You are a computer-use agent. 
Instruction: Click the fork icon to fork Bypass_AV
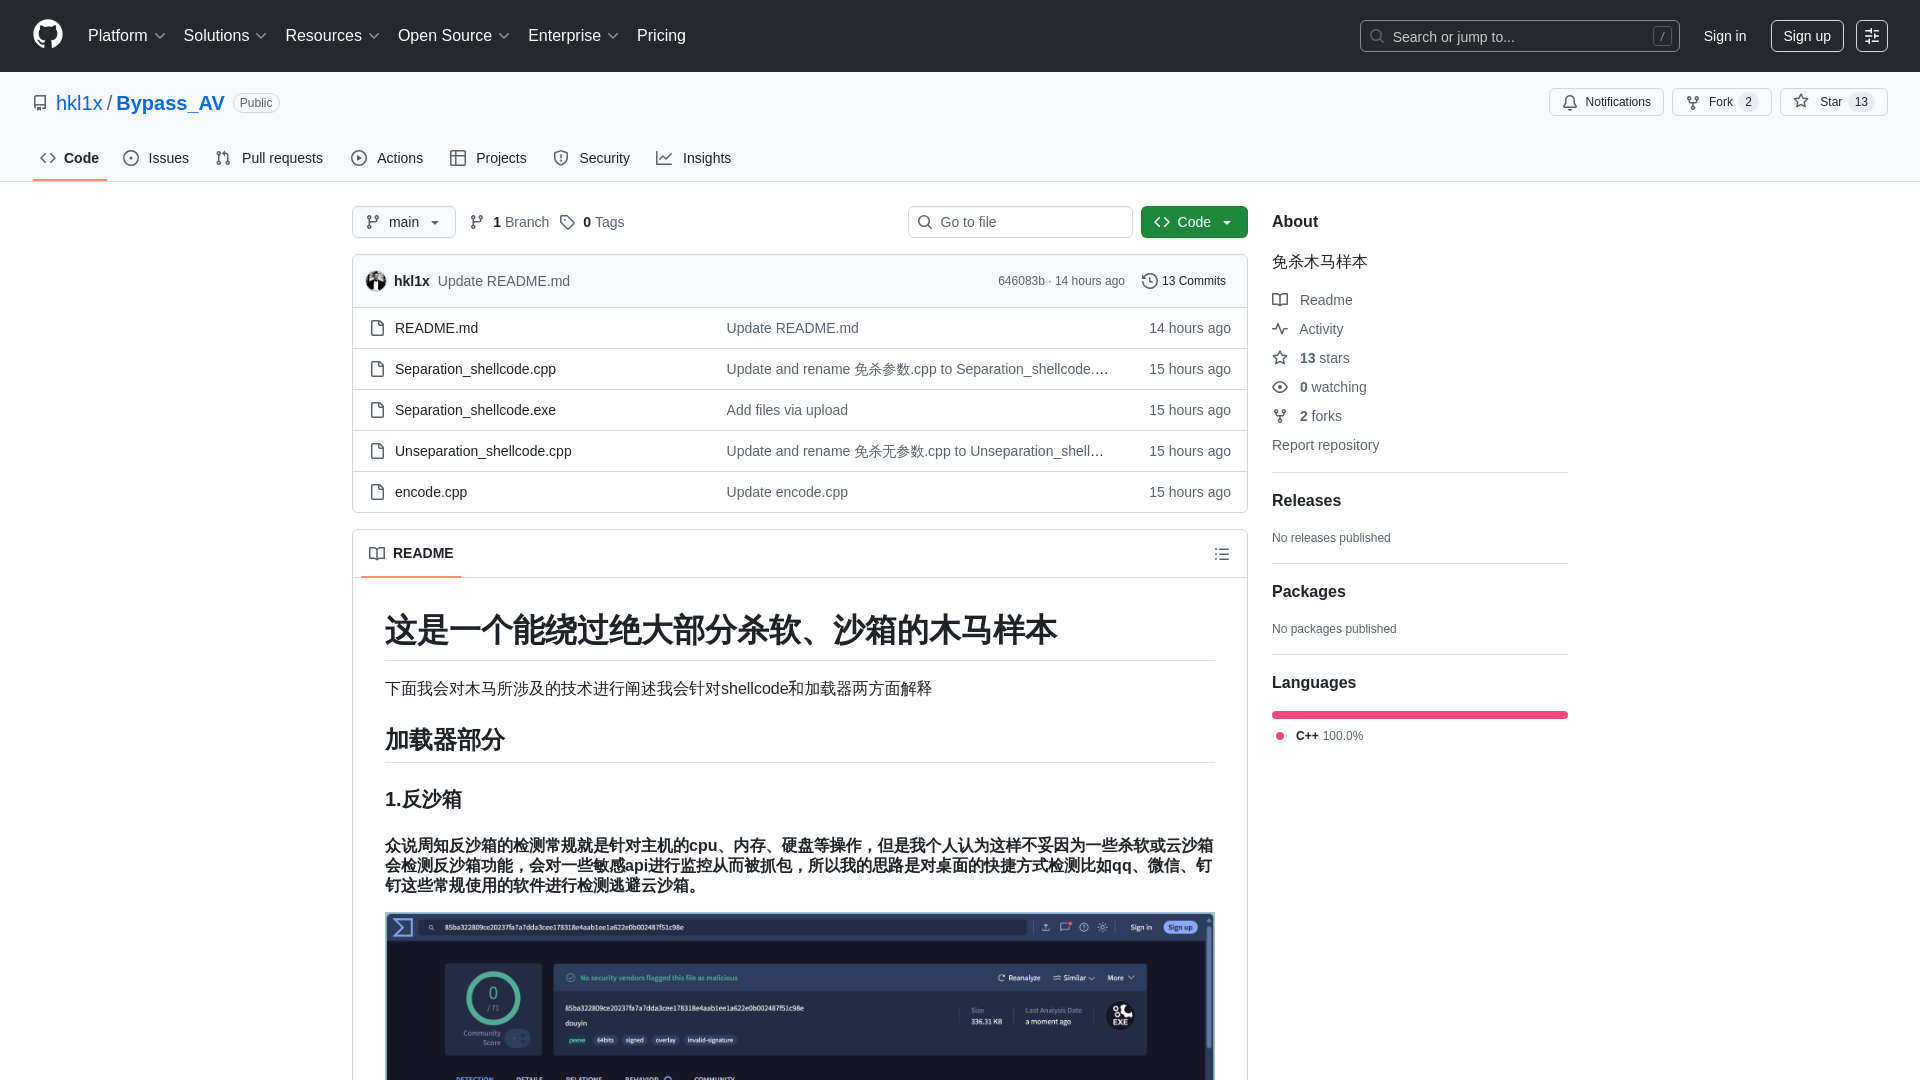pyautogui.click(x=1692, y=102)
